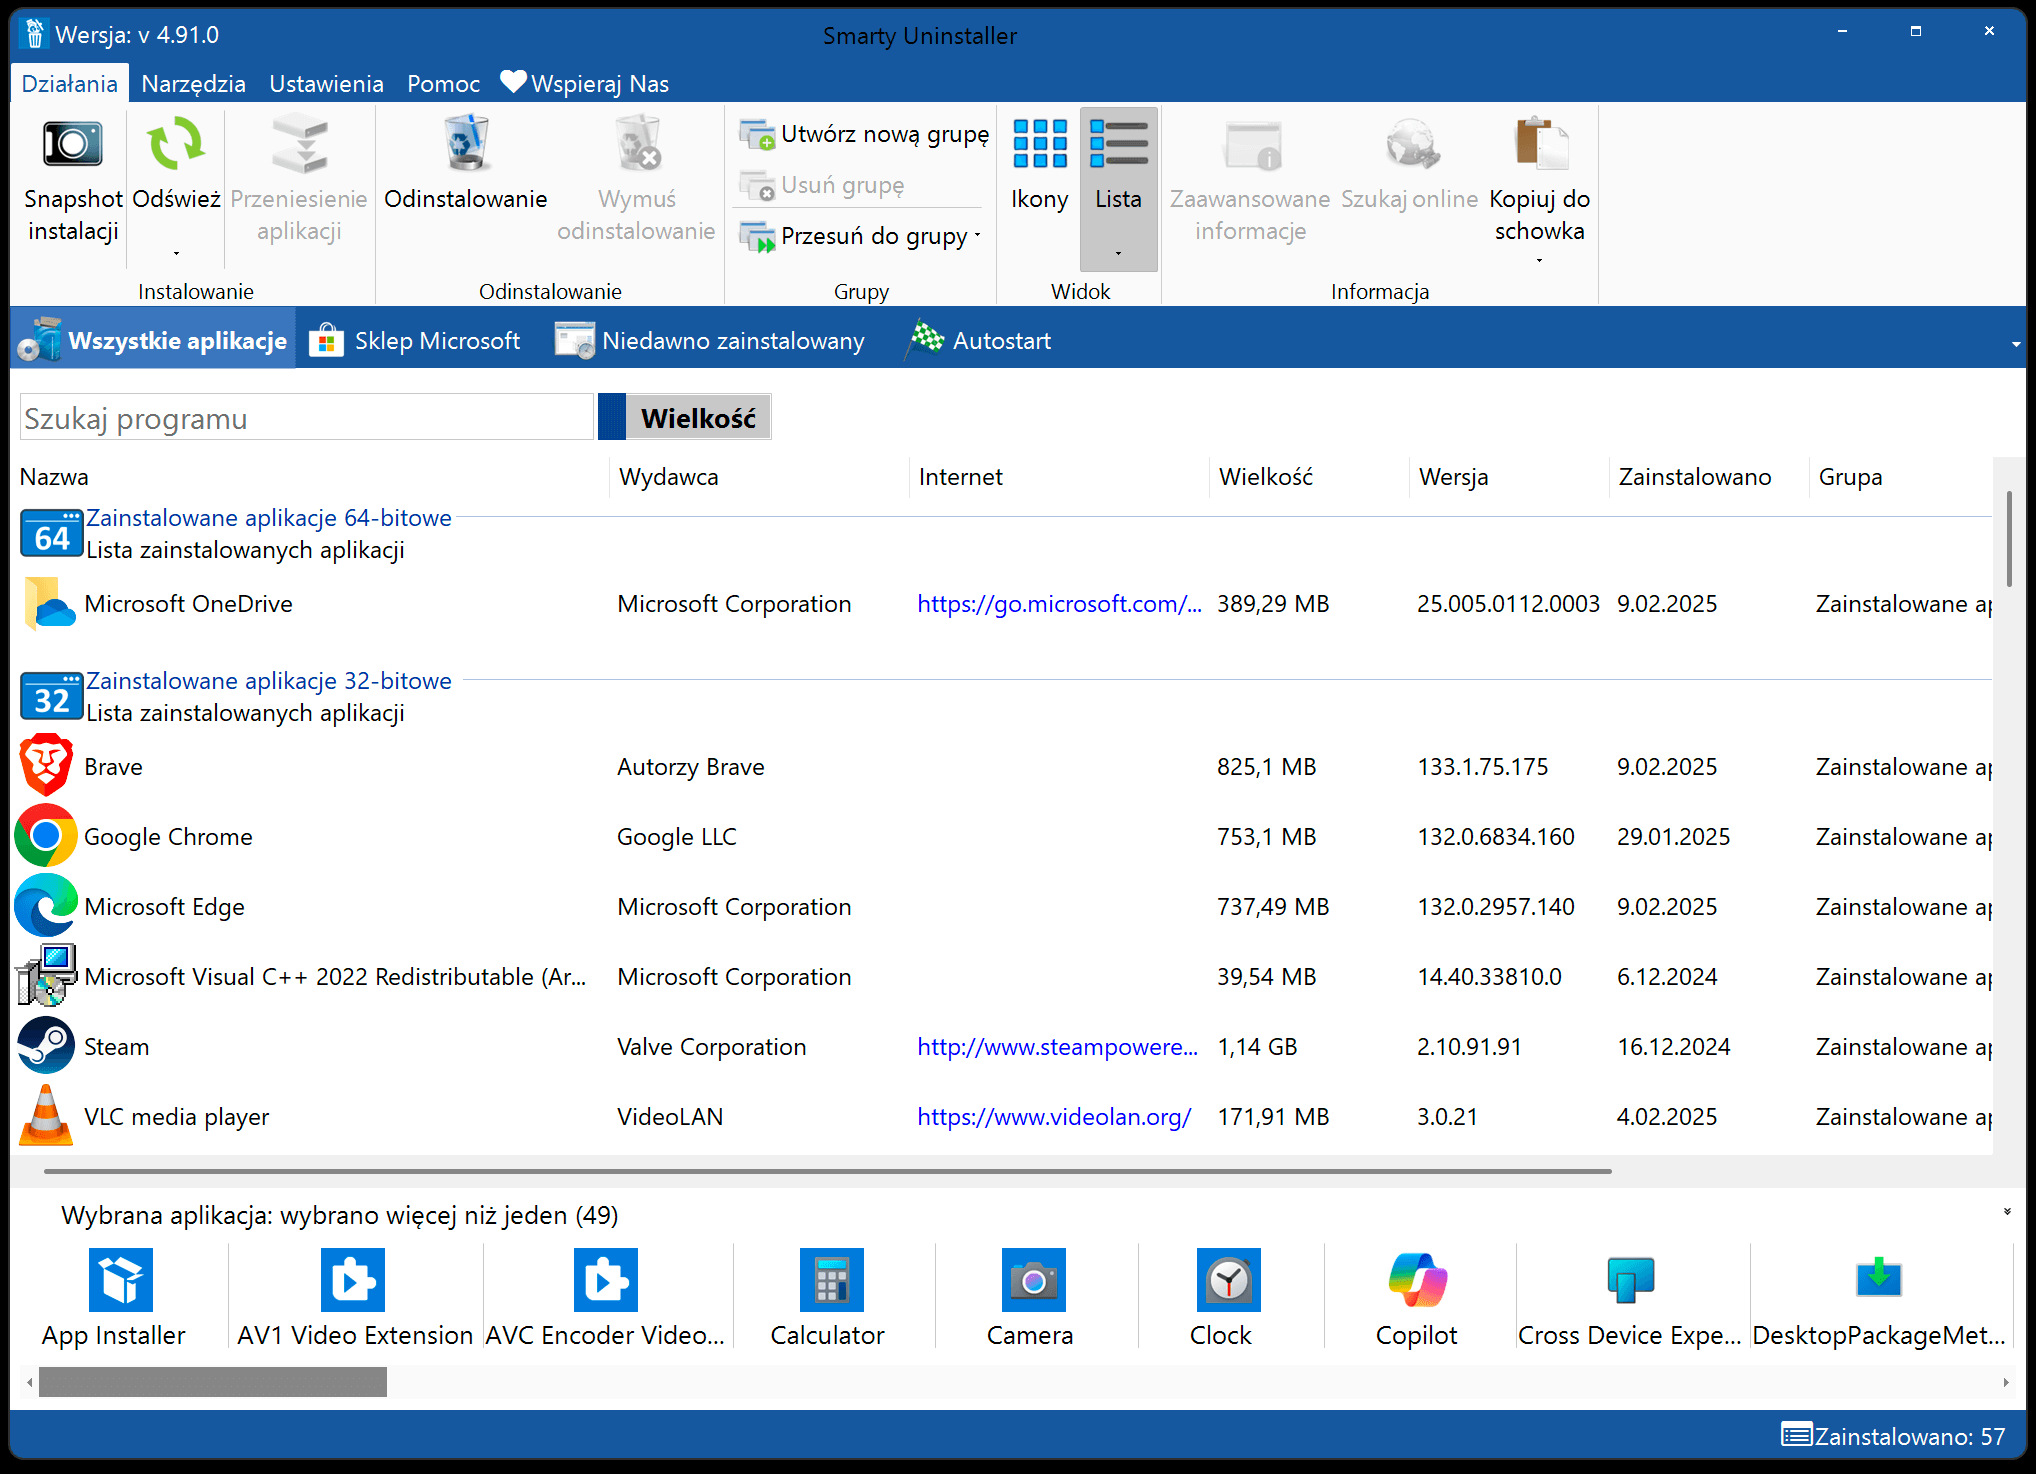
Task: Click the 32-bit applications group icon
Action: 51,697
